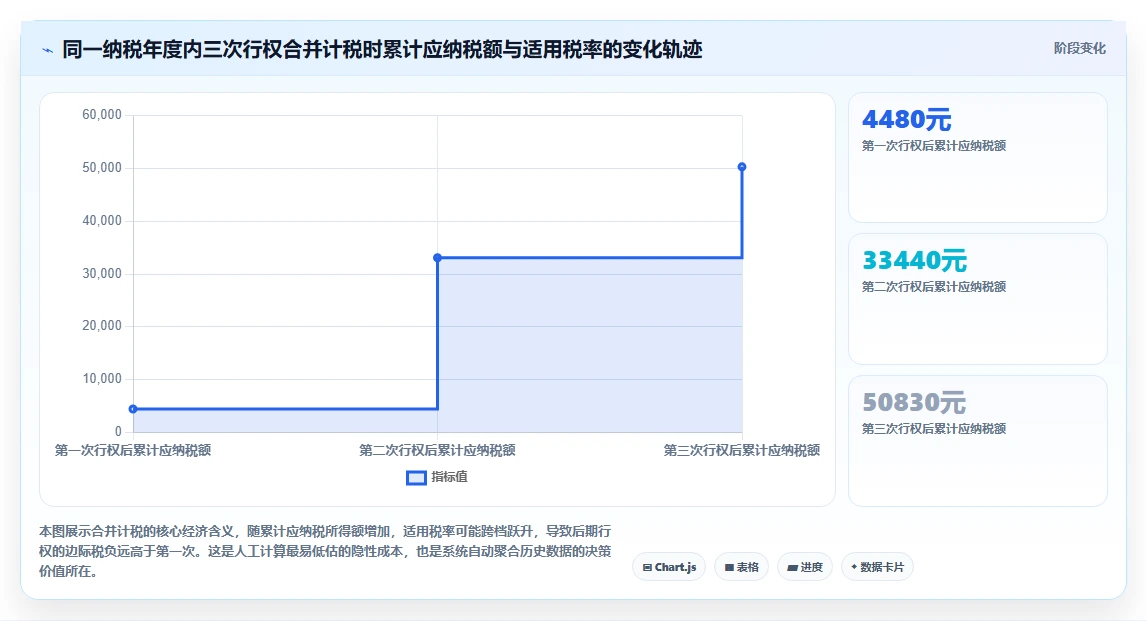
Task: Click the 60,000 y-axis value
Action: tap(102, 115)
